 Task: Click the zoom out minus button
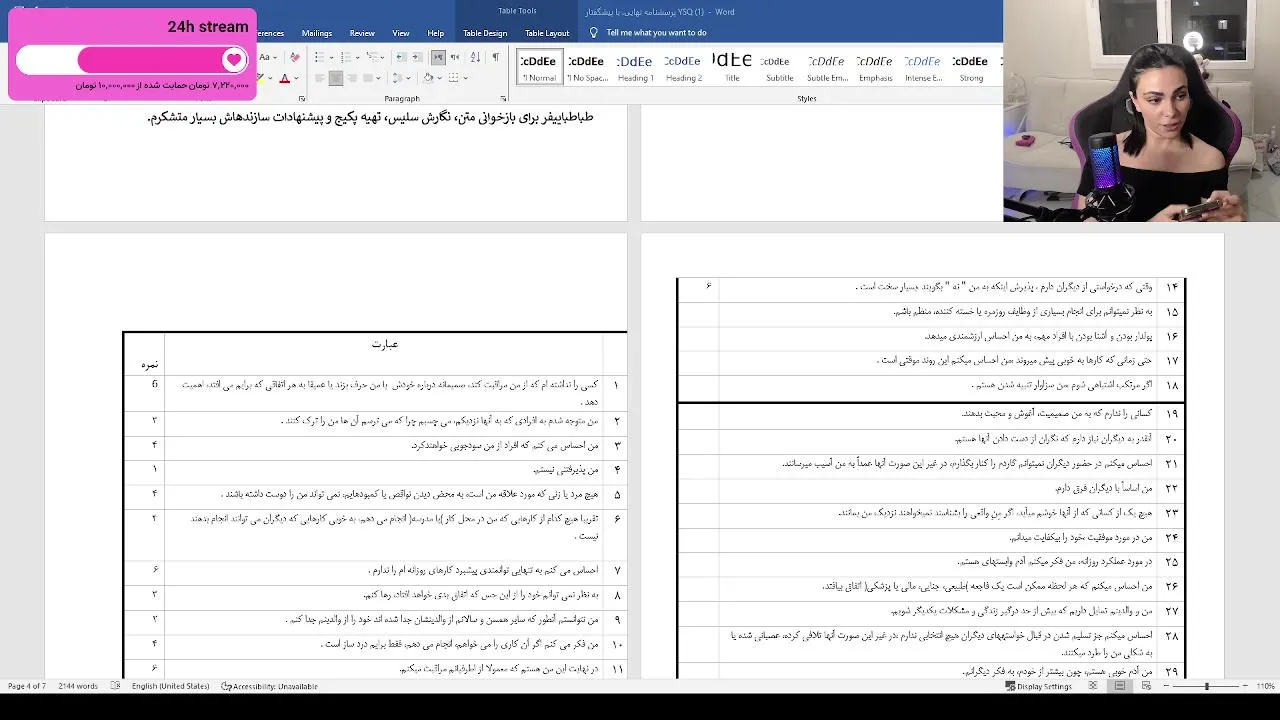1166,686
